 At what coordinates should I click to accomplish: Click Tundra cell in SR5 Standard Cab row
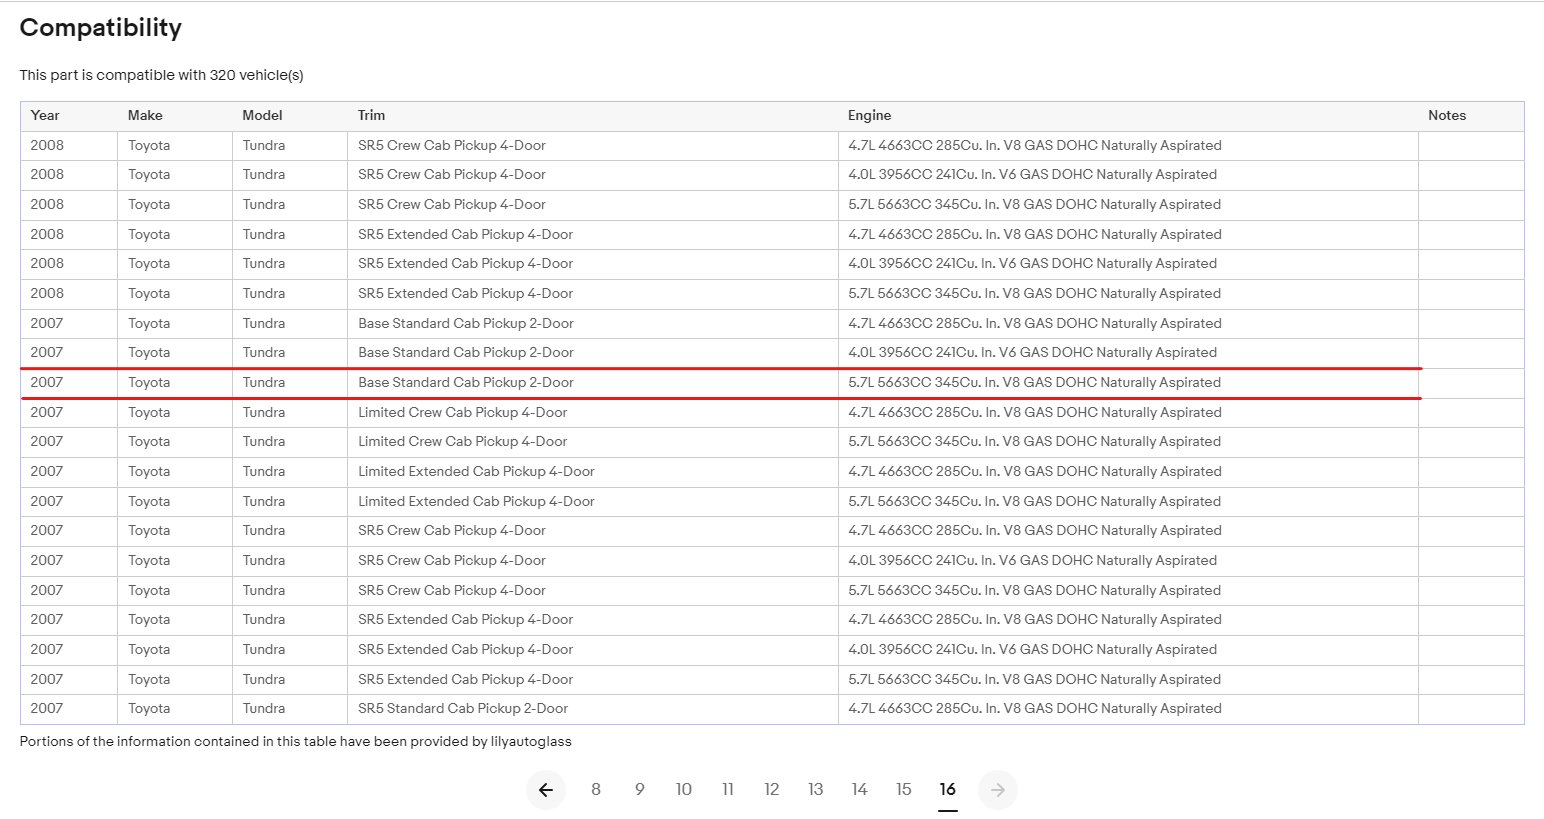tap(290, 709)
